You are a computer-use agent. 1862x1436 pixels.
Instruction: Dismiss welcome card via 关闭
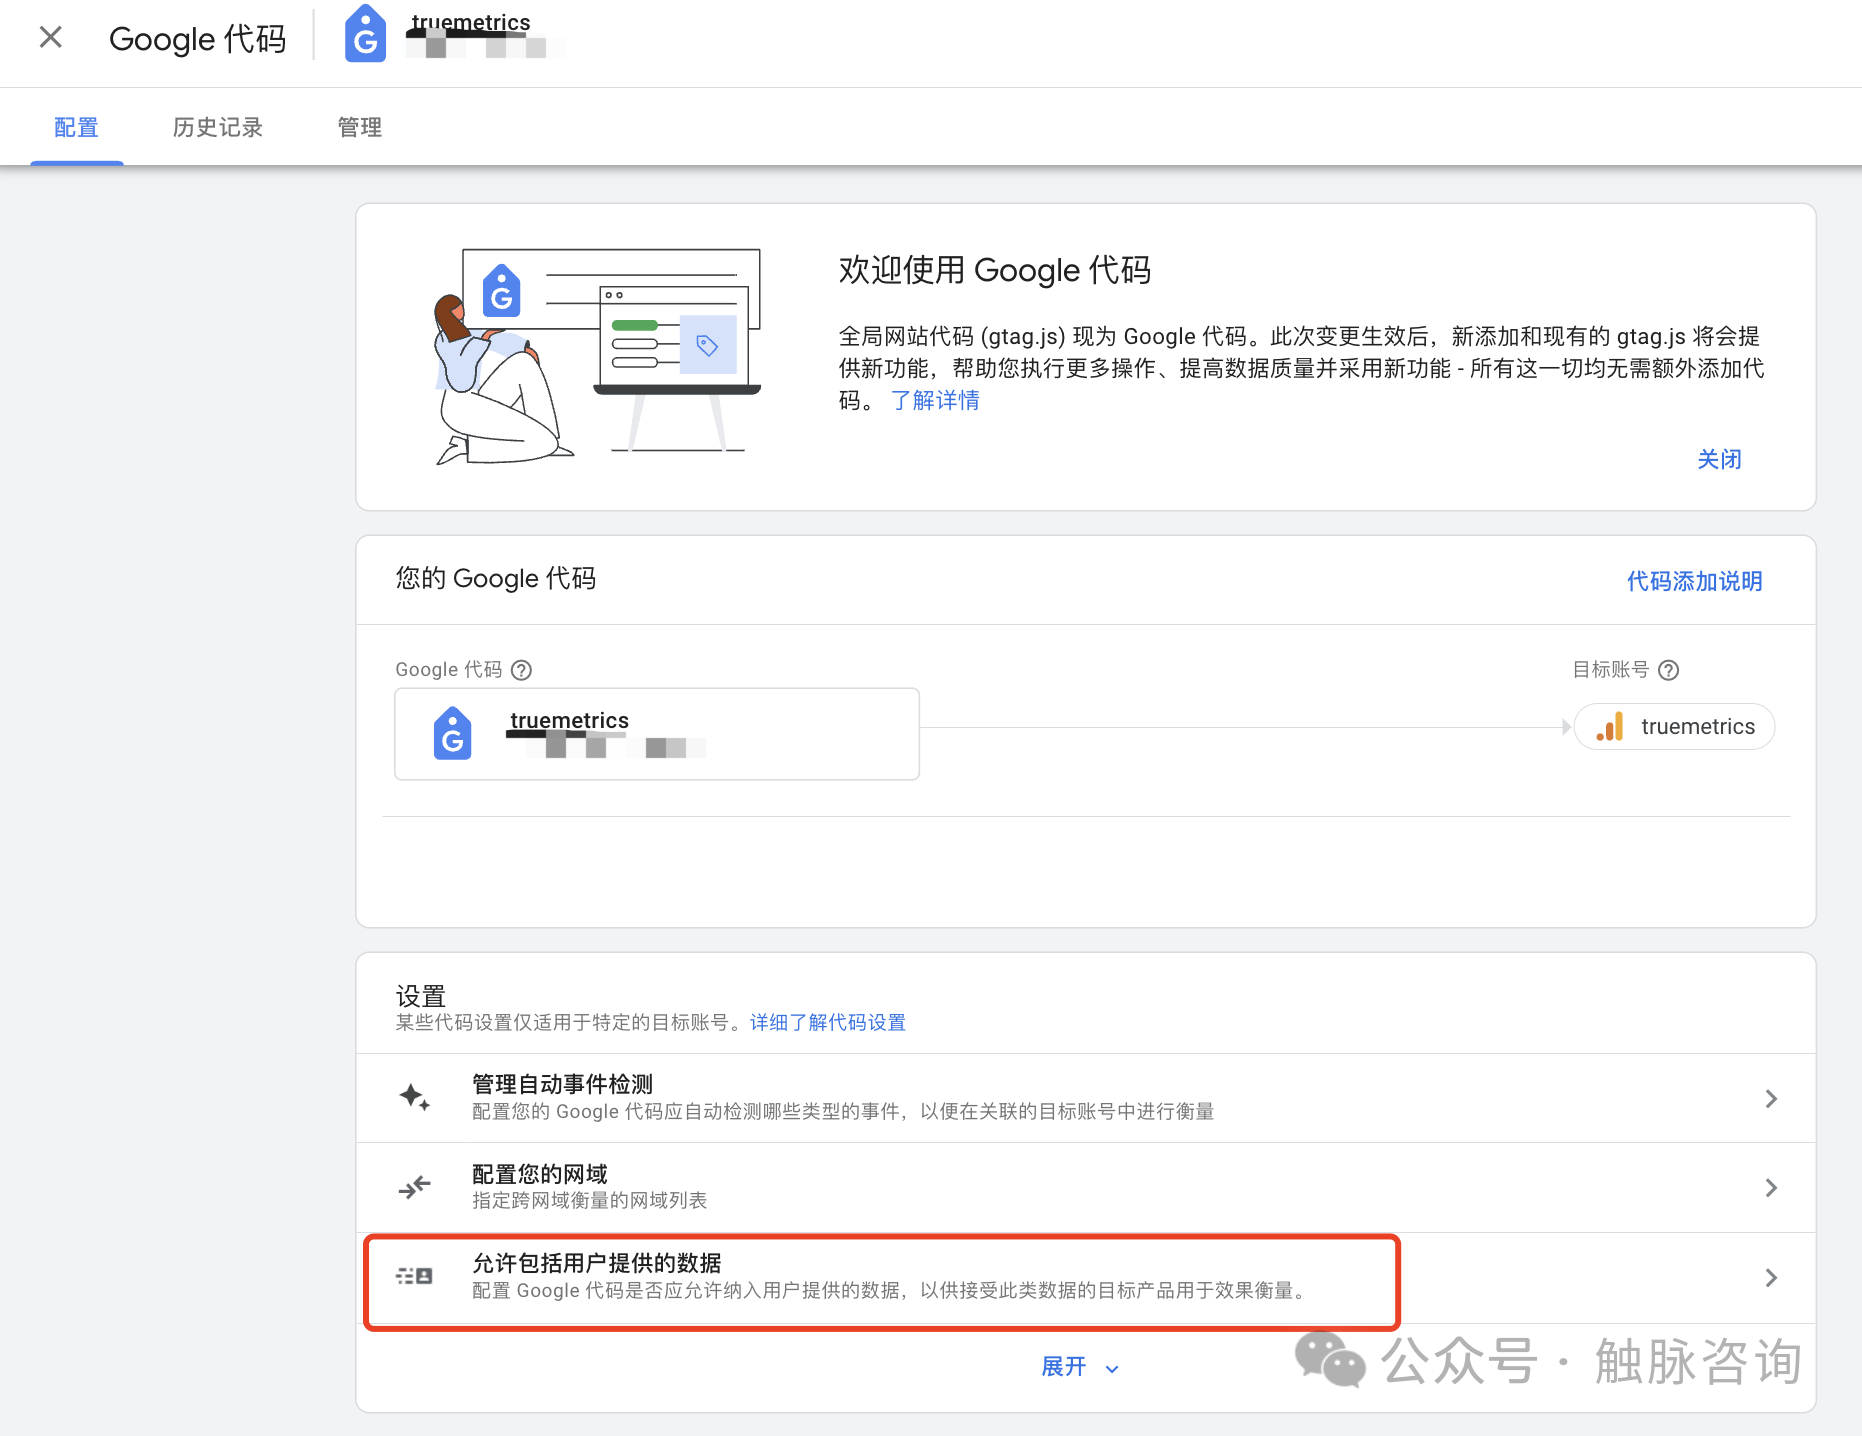click(x=1719, y=459)
